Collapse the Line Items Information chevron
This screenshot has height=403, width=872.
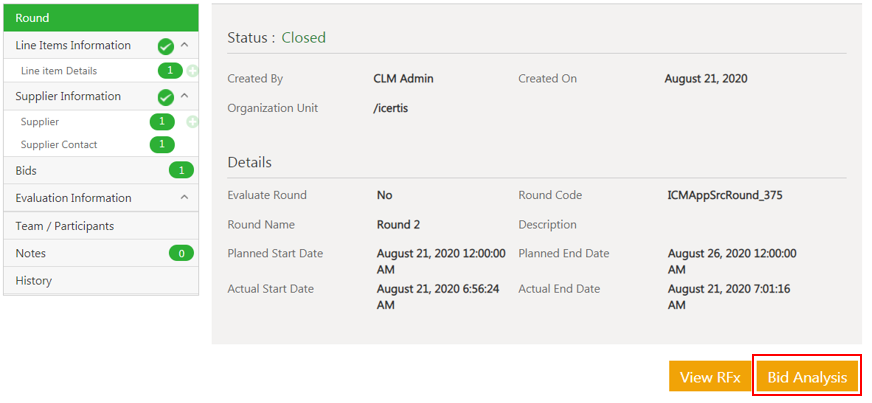click(x=185, y=45)
